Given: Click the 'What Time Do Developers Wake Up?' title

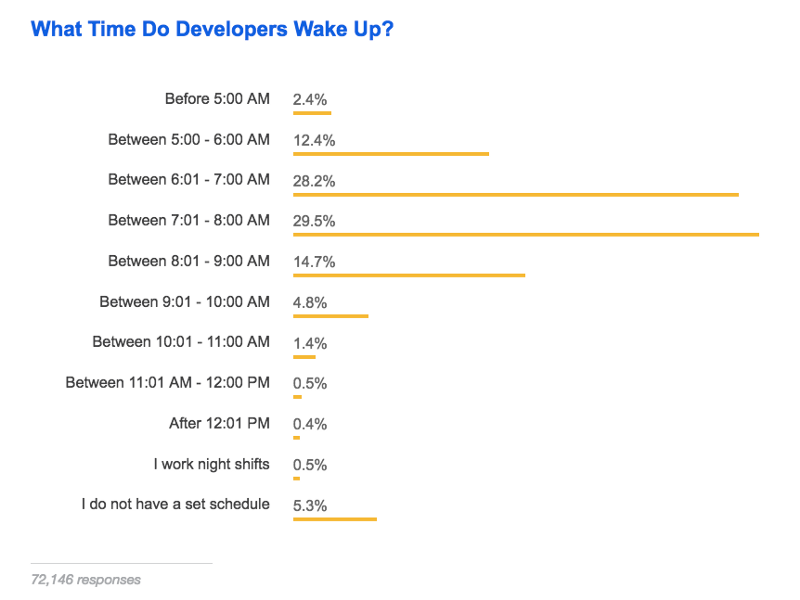Looking at the screenshot, I should coord(212,29).
